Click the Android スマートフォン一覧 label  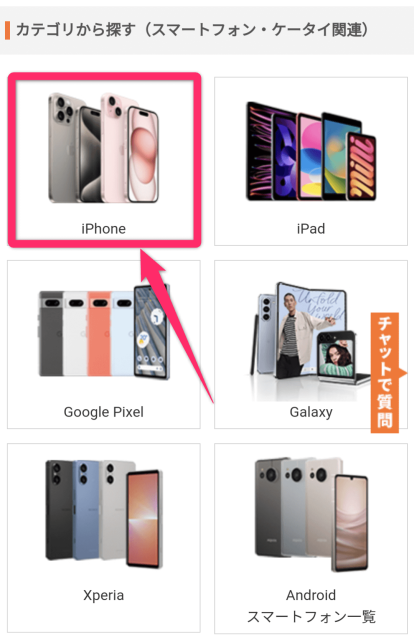(311, 606)
